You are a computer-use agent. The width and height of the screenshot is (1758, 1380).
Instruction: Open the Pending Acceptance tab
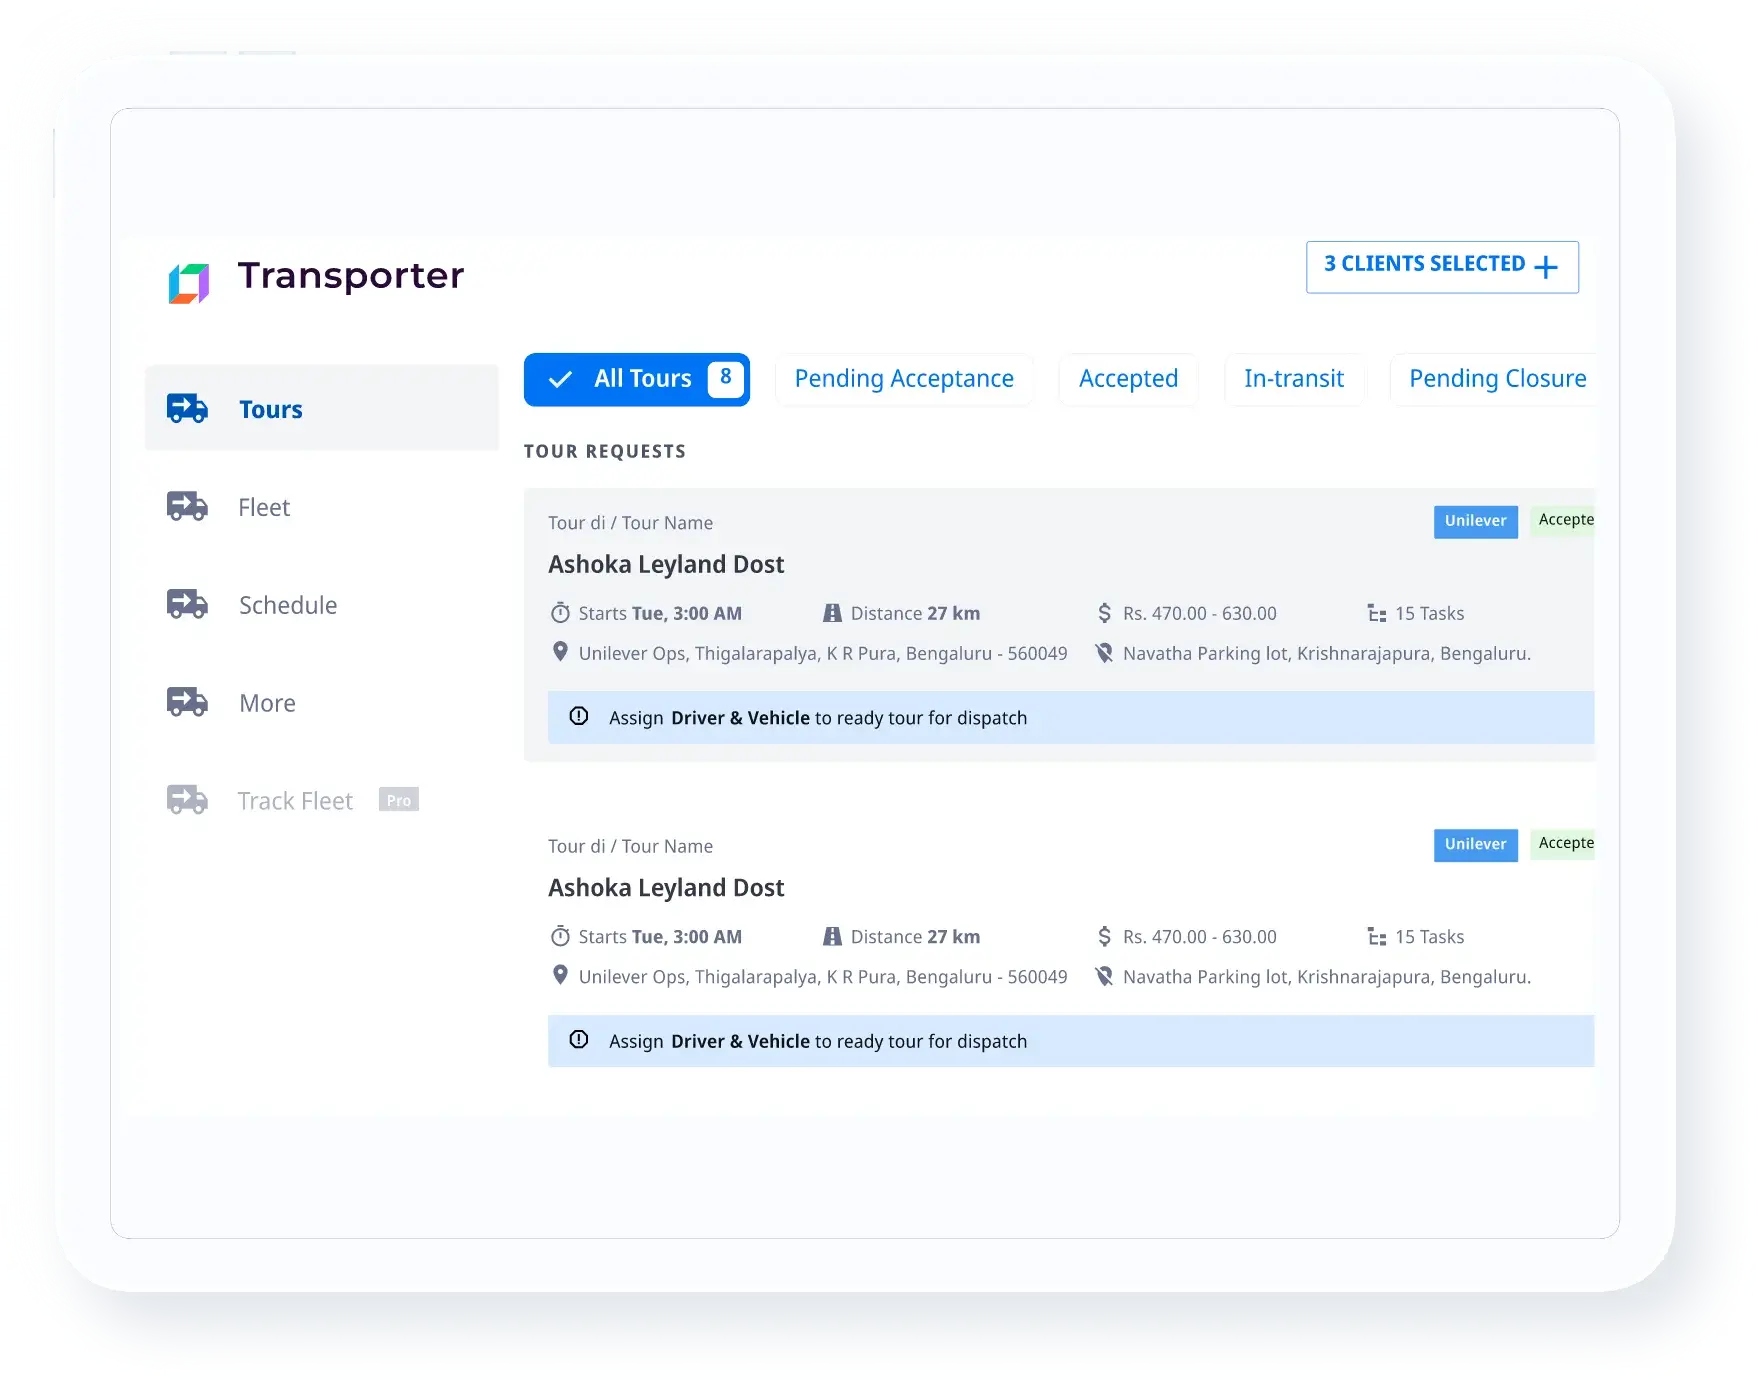click(904, 379)
